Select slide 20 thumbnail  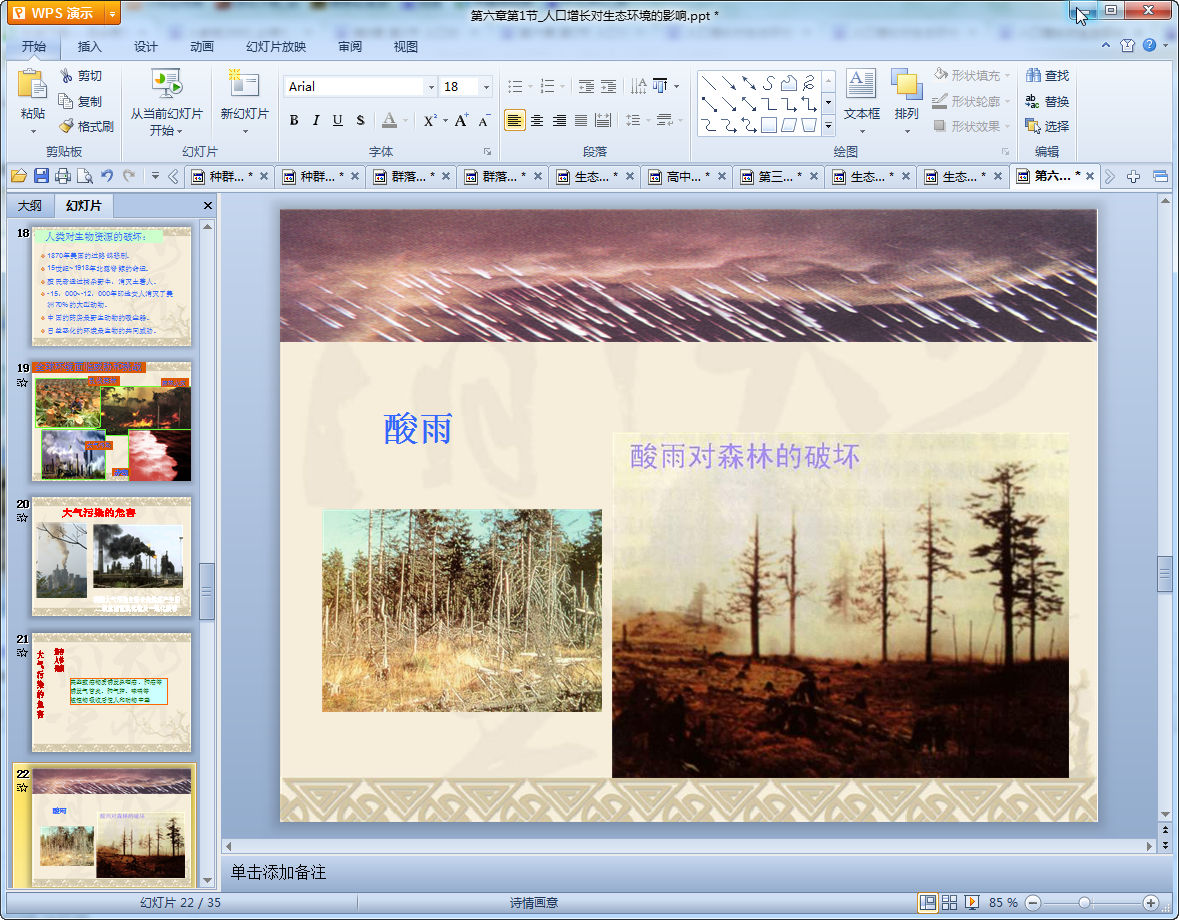(x=111, y=556)
